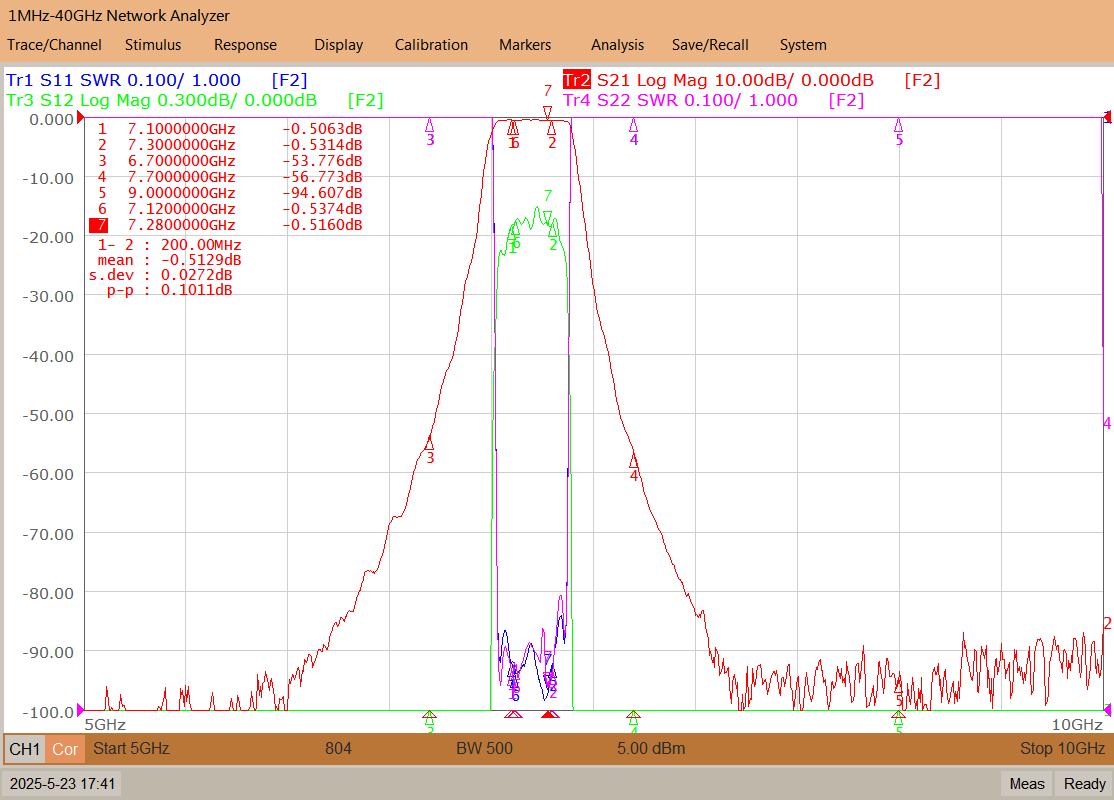The height and width of the screenshot is (800, 1114).
Task: Click the -0.5160dB value of marker 7
Action: tap(322, 225)
